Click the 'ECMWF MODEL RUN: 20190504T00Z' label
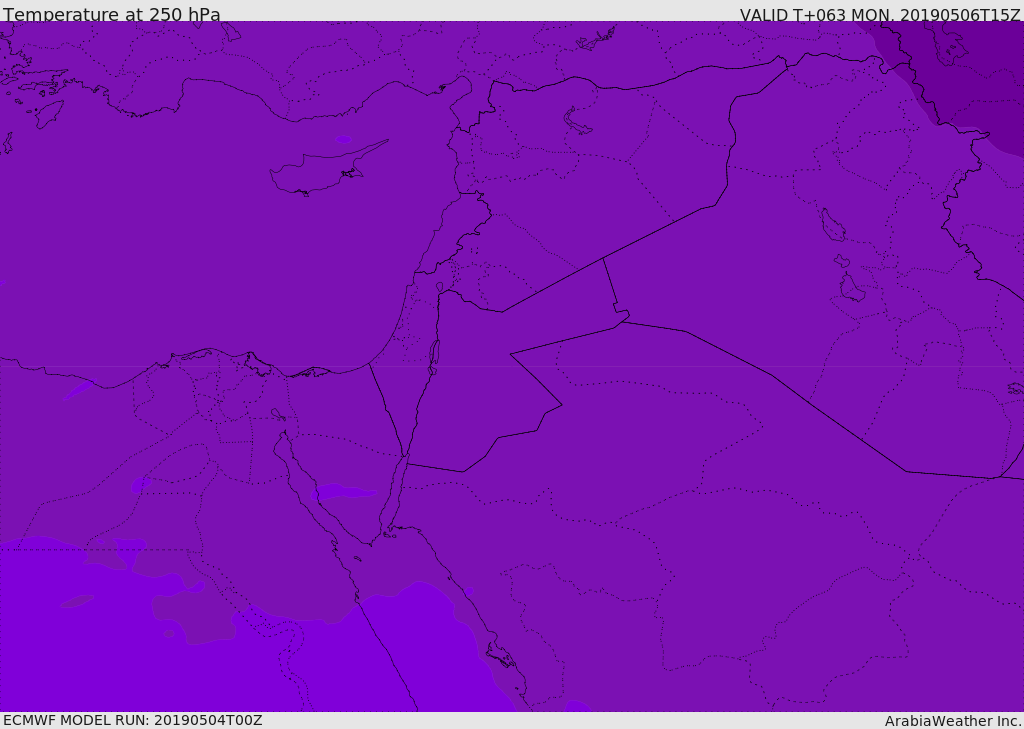1024x729 pixels. (133, 720)
